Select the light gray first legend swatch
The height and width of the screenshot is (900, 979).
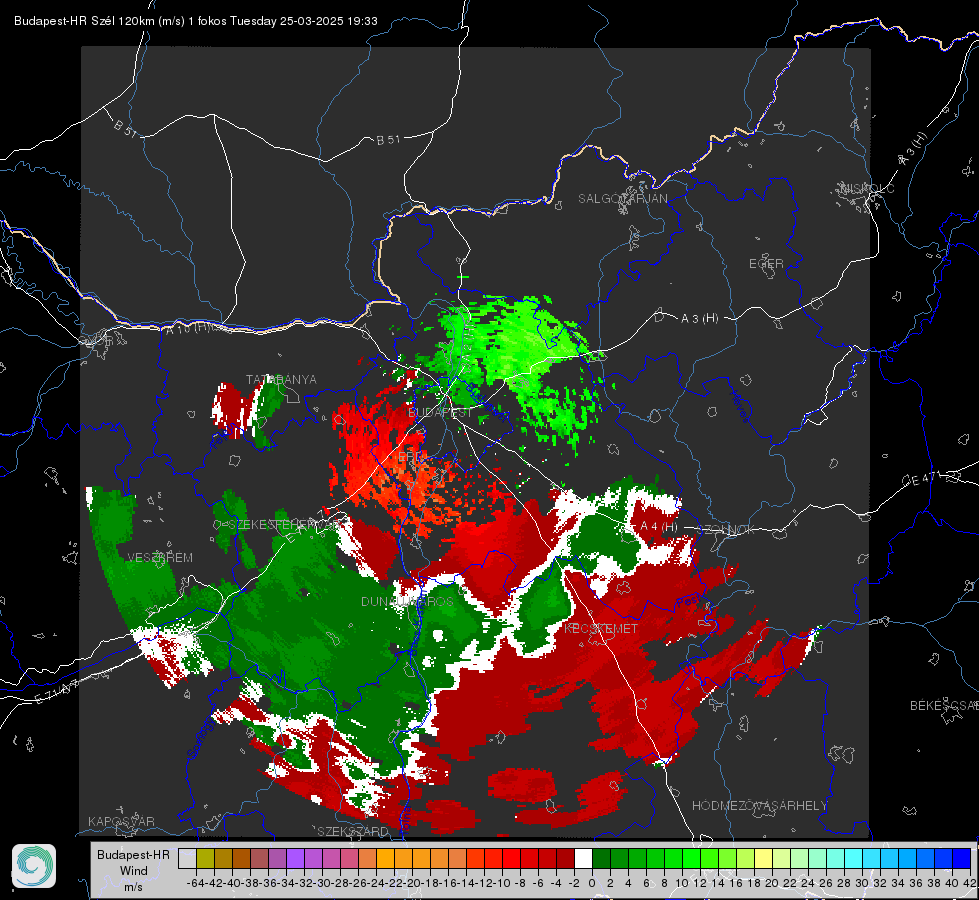coord(187,858)
